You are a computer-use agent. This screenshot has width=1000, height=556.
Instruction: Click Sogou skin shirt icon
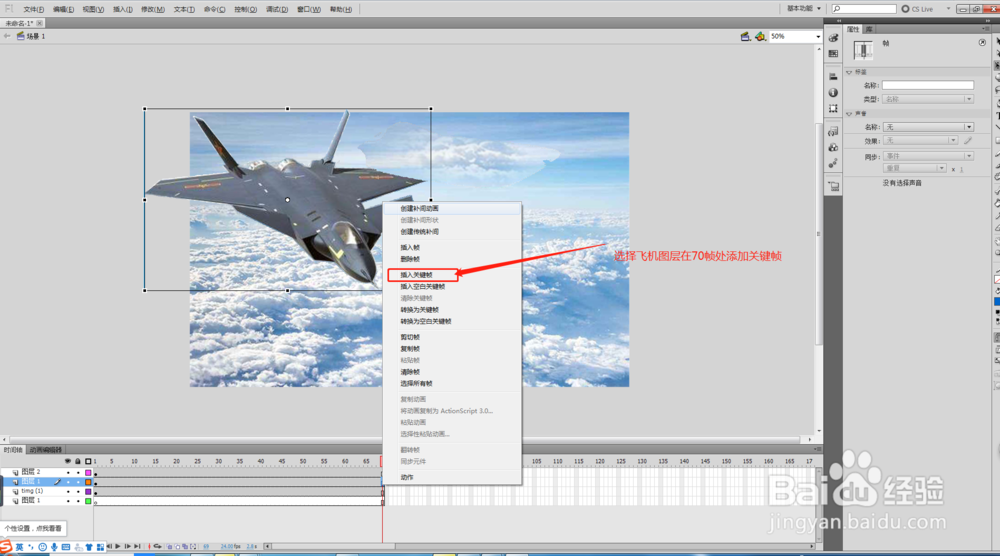click(x=89, y=547)
